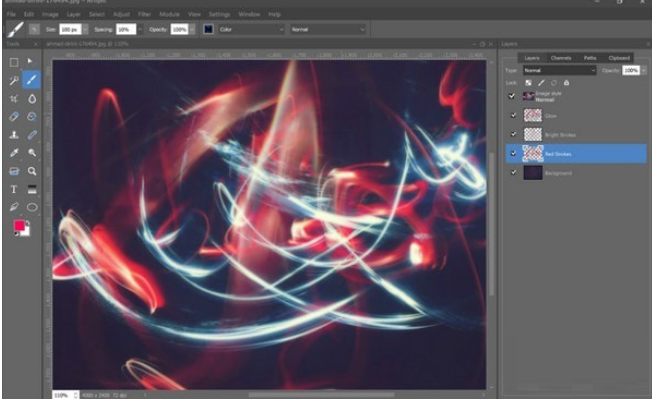Select the ellipse shape tool

32,207
